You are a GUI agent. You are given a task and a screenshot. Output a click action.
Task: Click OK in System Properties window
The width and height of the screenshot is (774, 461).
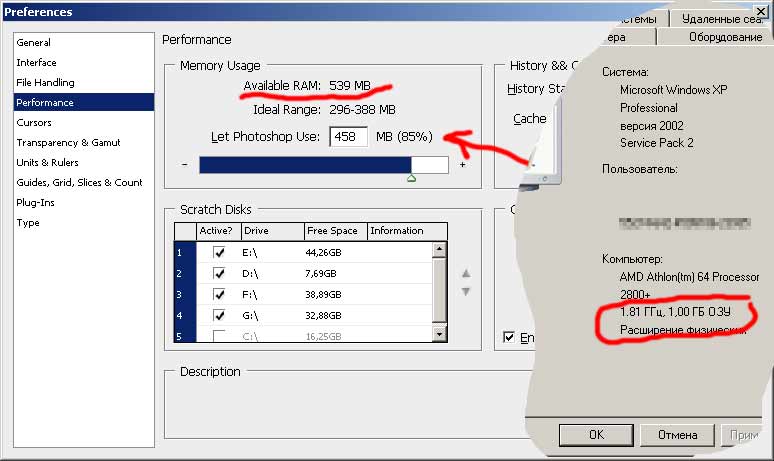click(x=596, y=435)
